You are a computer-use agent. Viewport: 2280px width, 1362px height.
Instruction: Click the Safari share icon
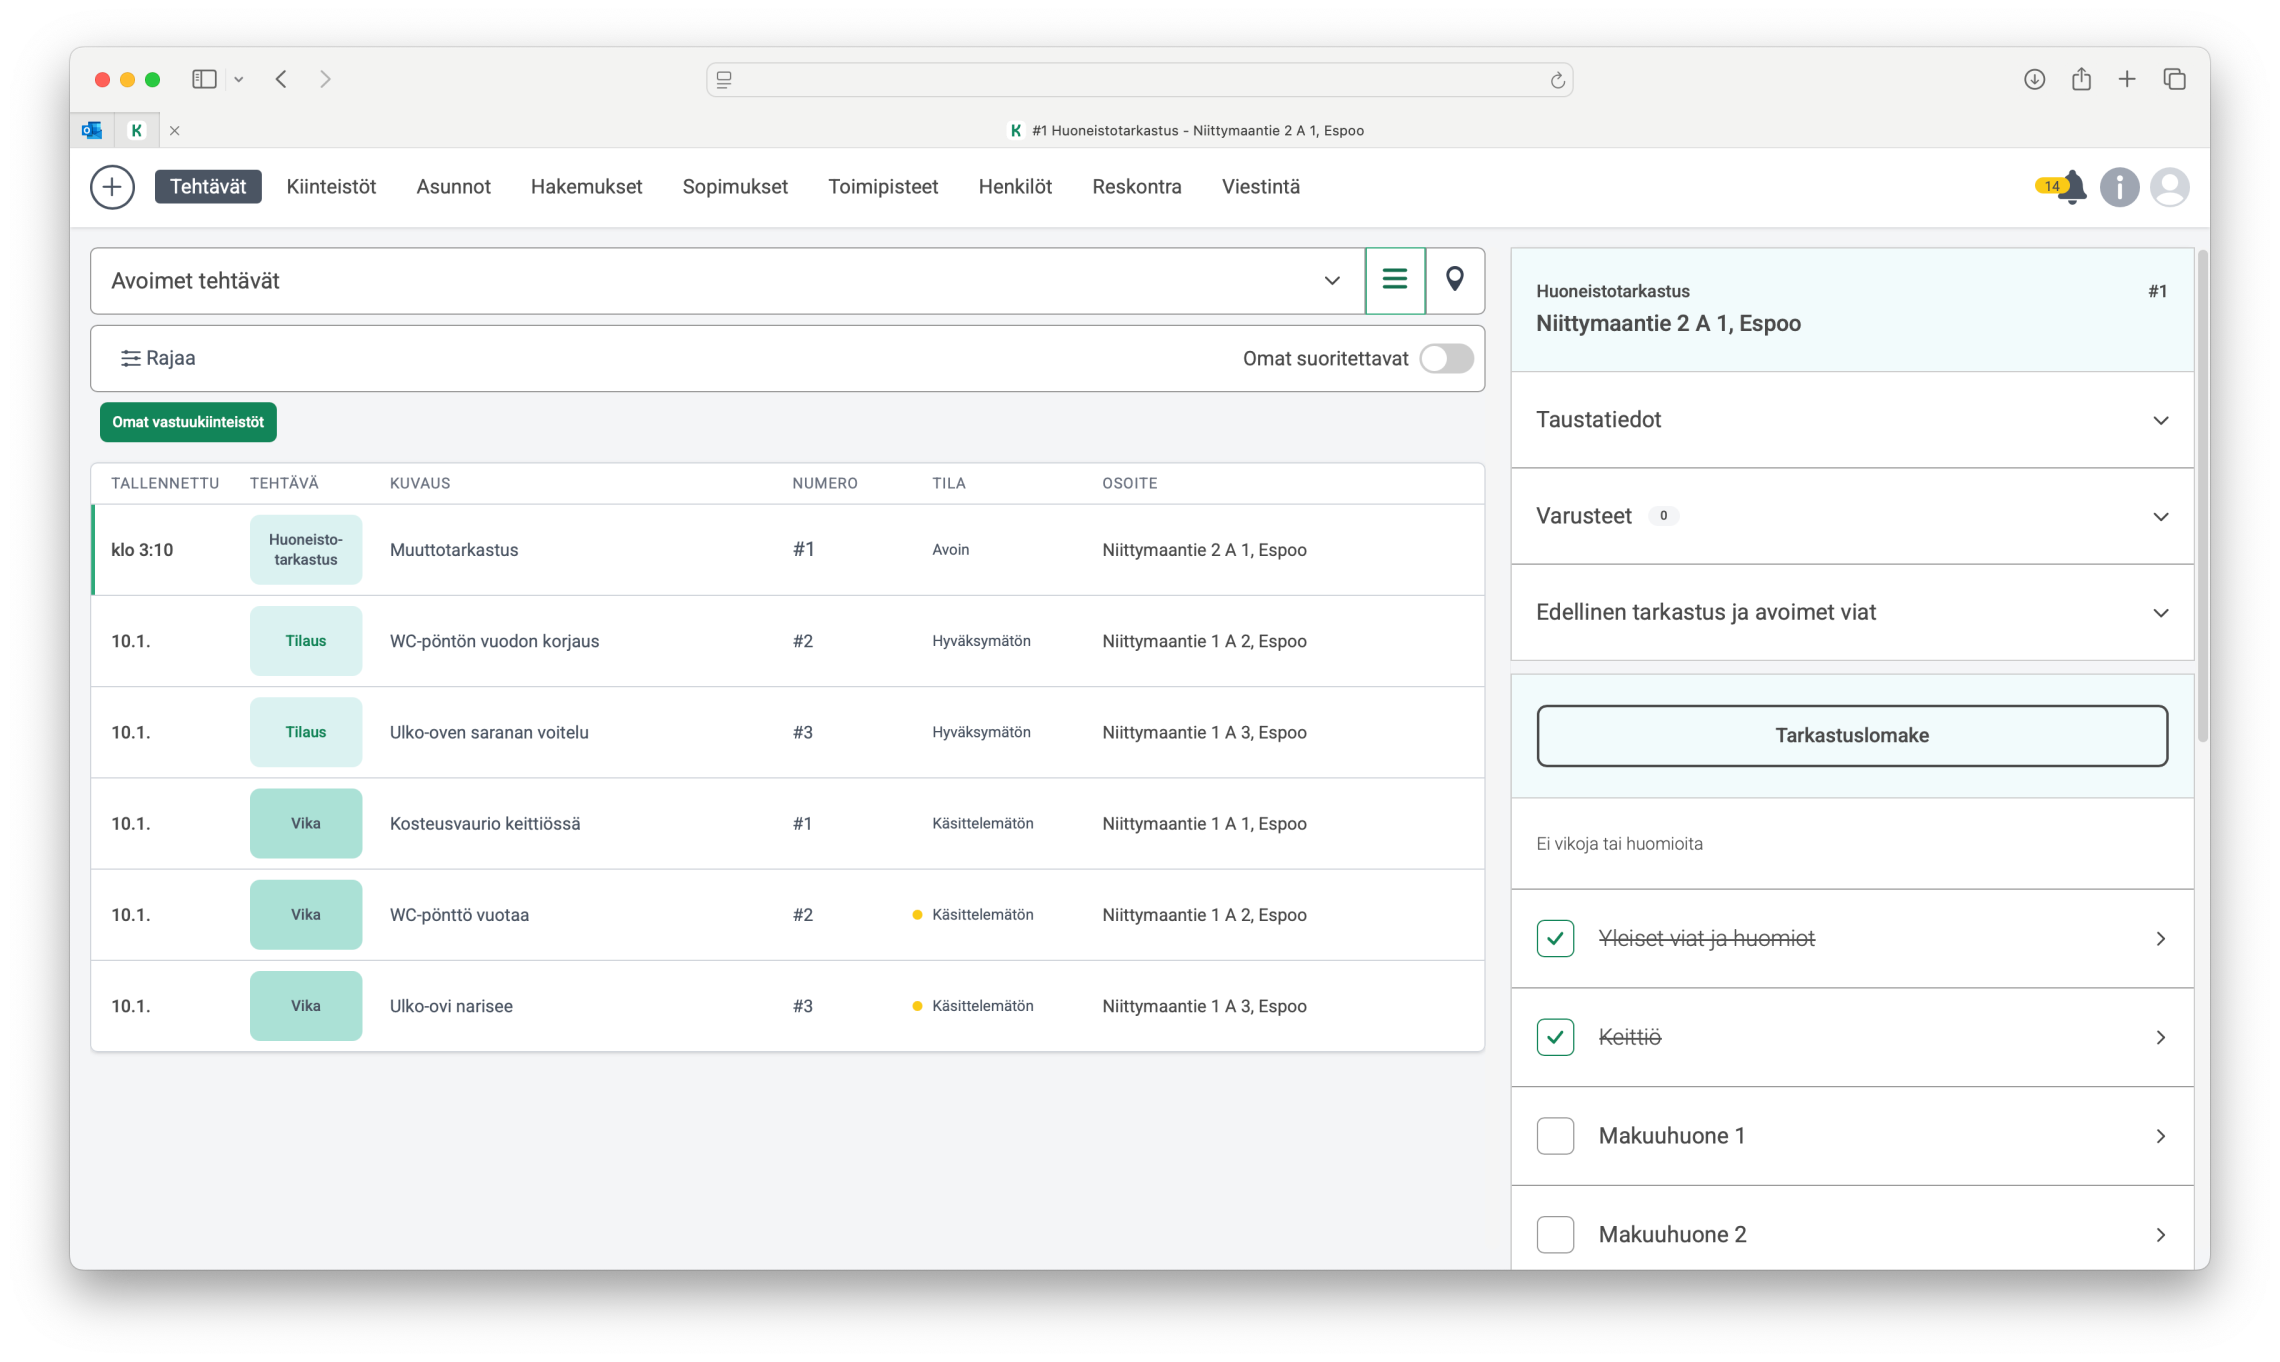pos(2081,79)
